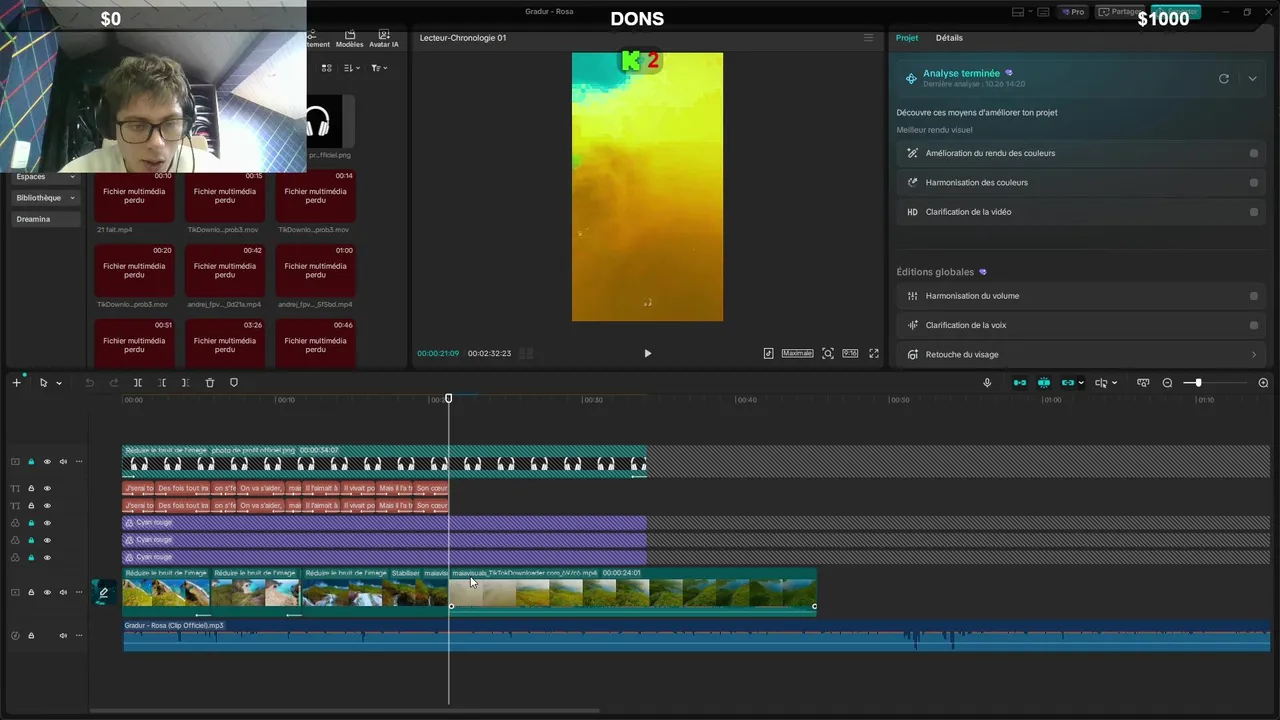
Task: Edit the cover on main track
Action: click(103, 593)
